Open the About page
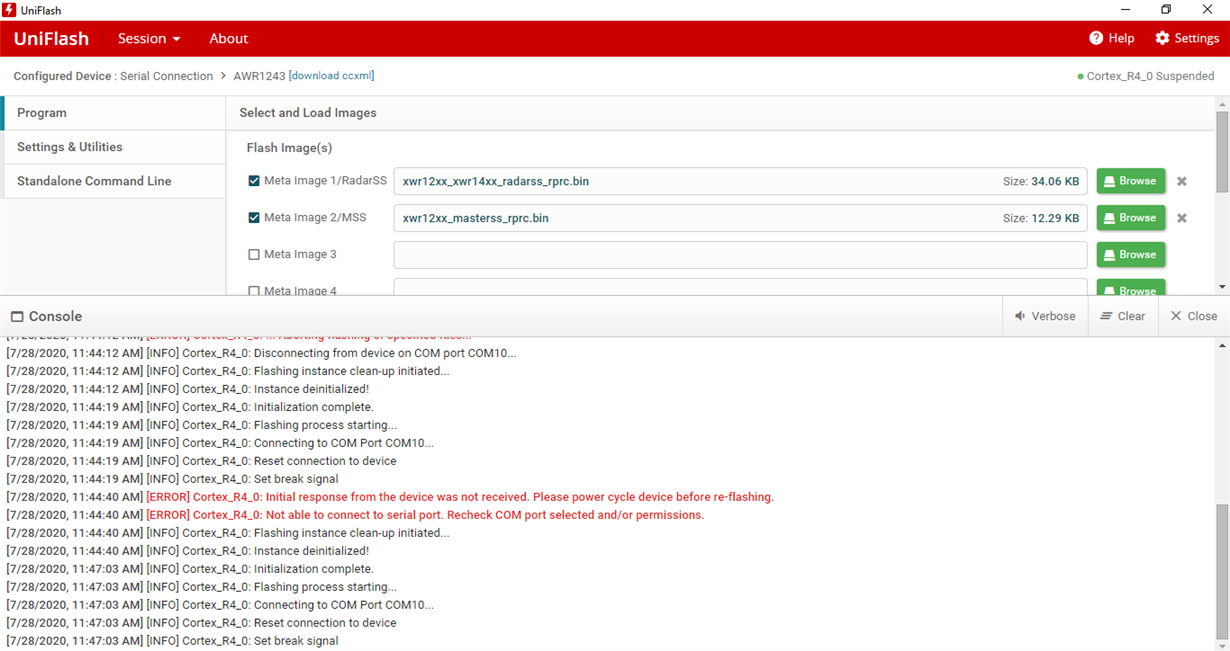 (x=228, y=39)
